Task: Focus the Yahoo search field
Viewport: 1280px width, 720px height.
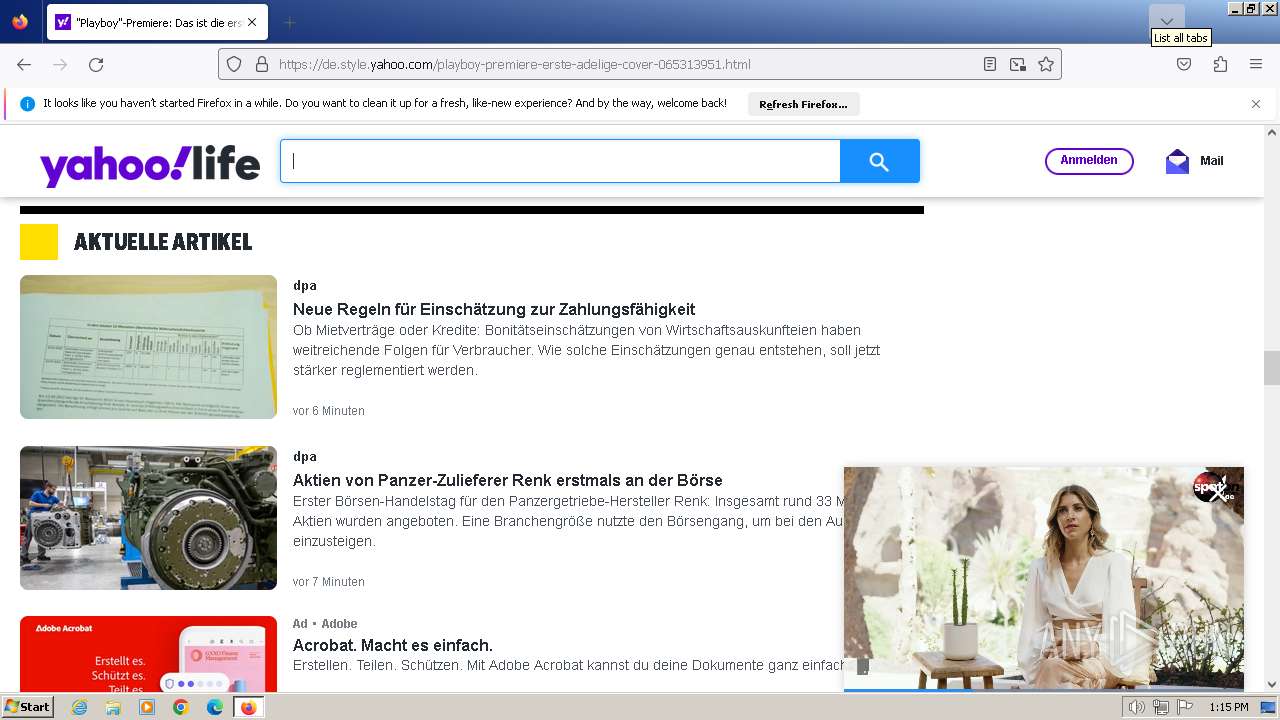Action: point(560,161)
